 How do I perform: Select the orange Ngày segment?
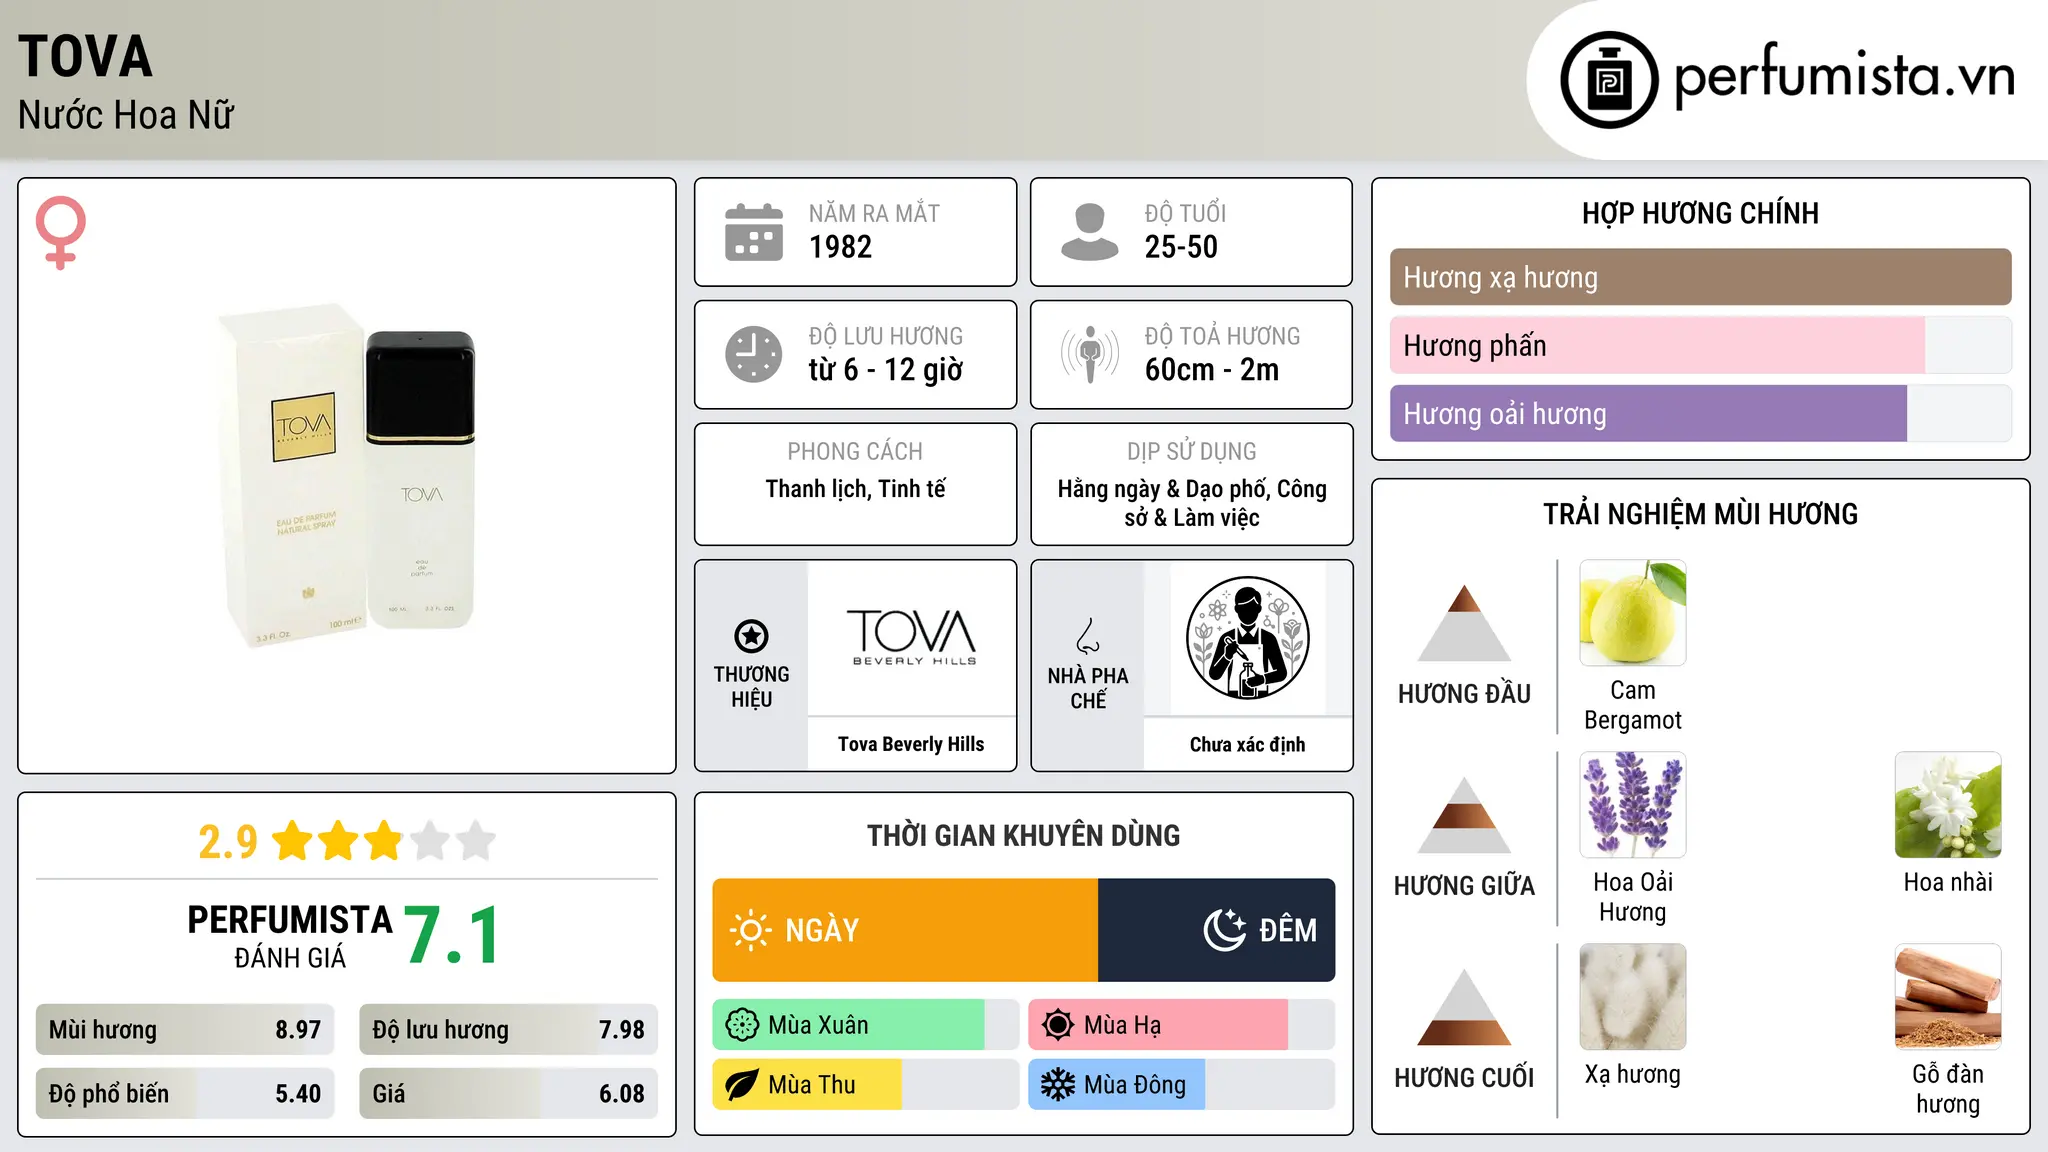pos(905,930)
